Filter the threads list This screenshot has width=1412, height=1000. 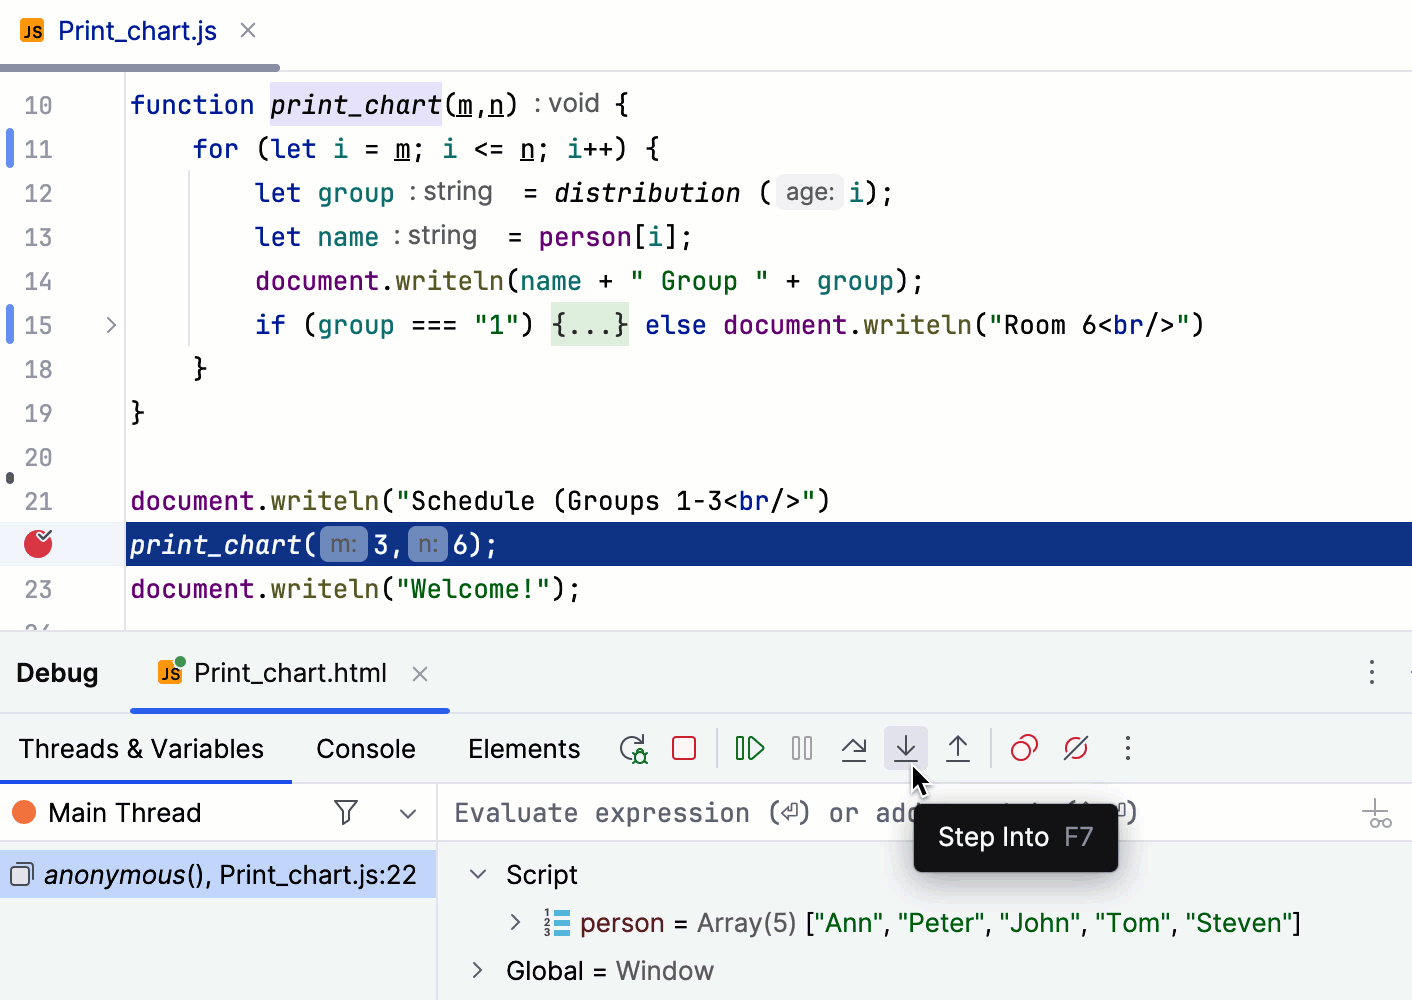346,813
